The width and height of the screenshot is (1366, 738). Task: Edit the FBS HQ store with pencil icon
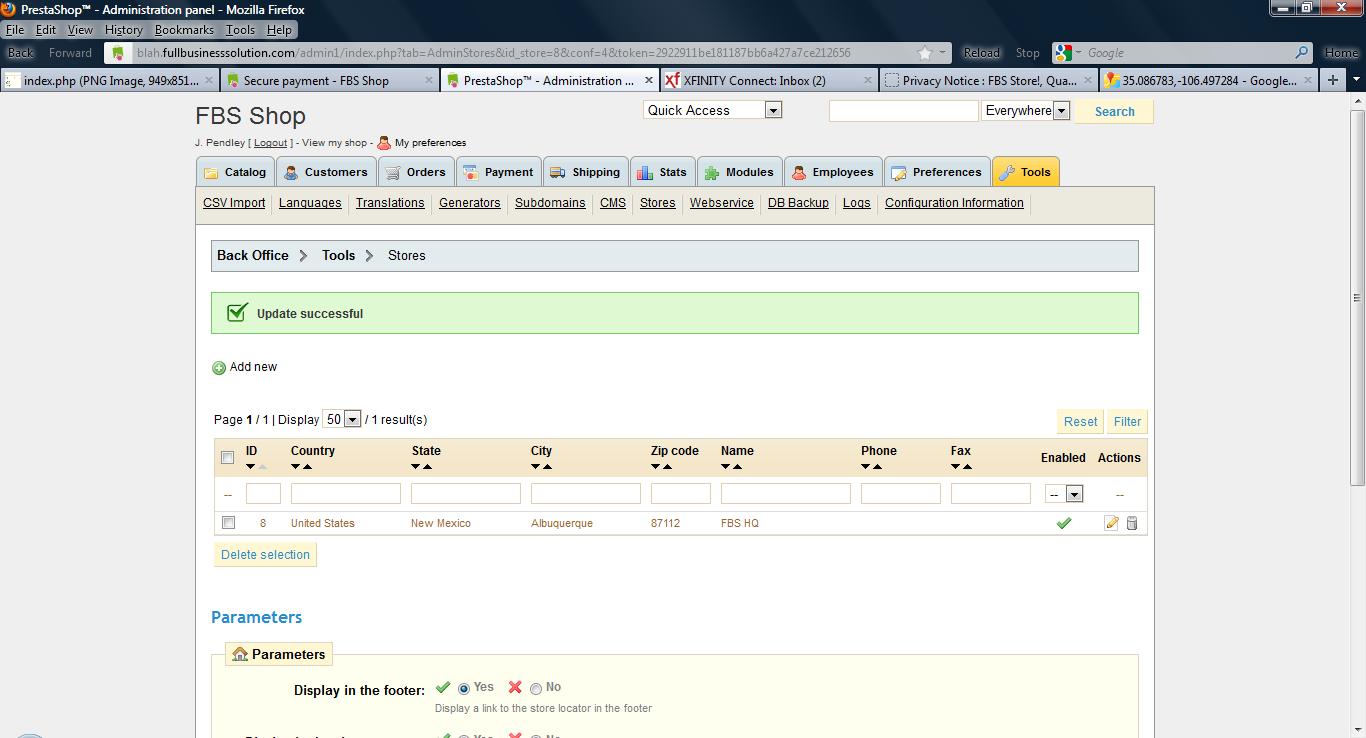pyautogui.click(x=1111, y=523)
